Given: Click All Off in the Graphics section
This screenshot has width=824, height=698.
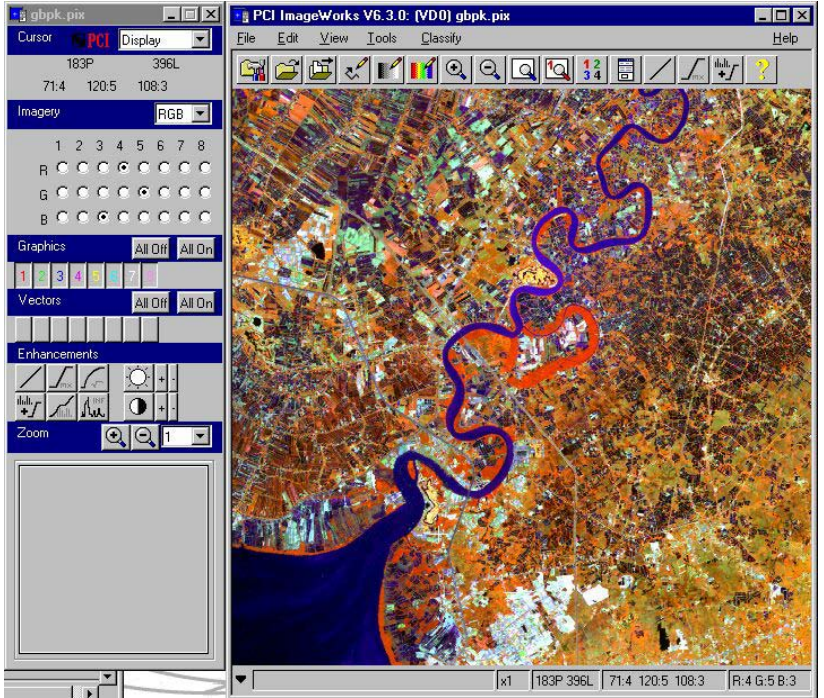Looking at the screenshot, I should point(151,249).
